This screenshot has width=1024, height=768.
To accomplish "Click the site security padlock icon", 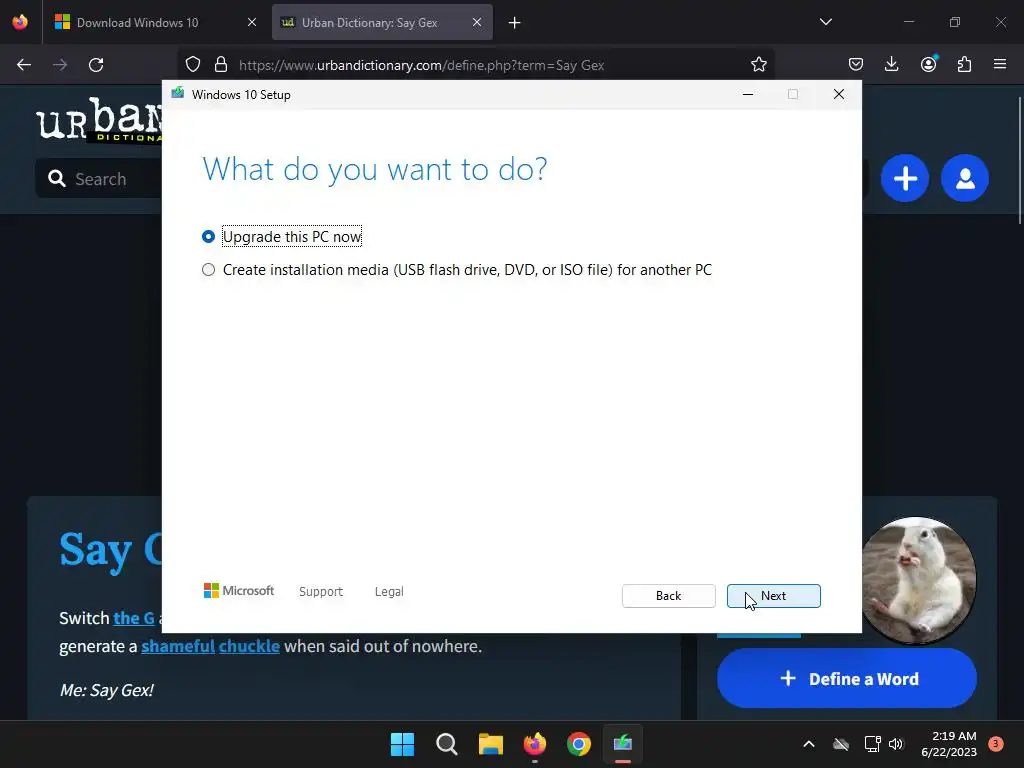I will 221,65.
